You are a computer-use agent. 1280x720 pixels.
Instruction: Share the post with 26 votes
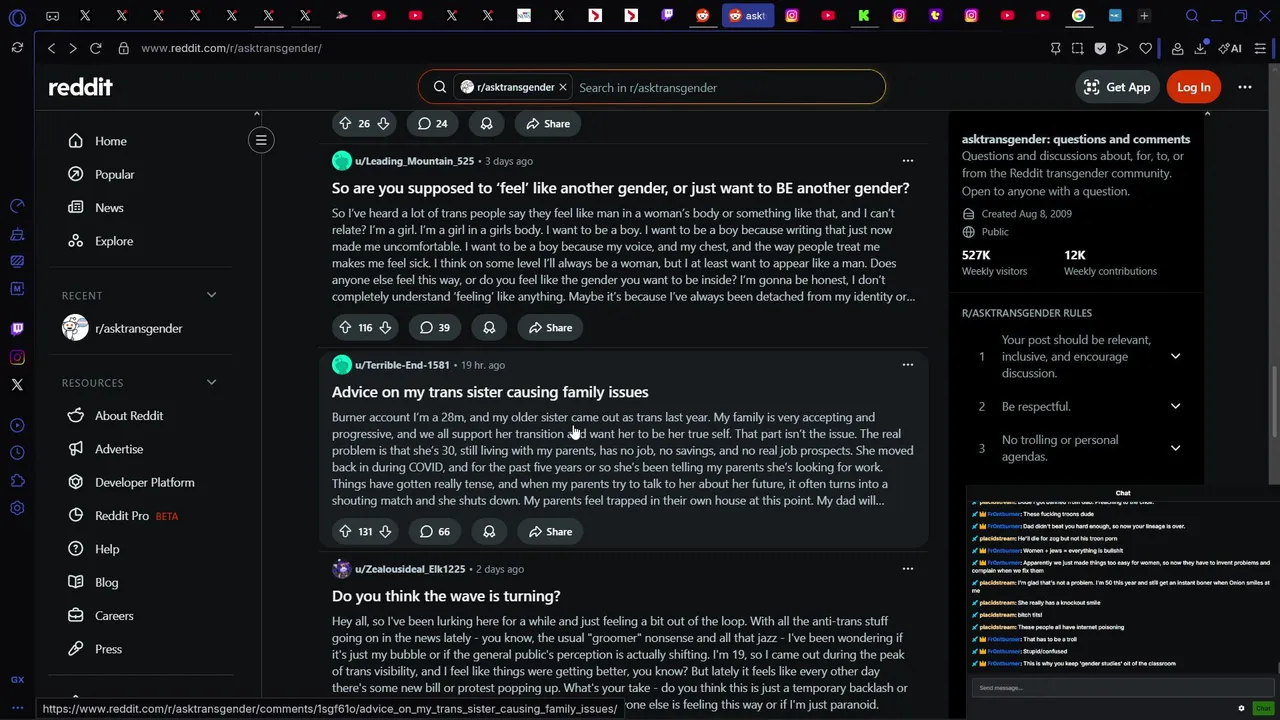tap(548, 124)
